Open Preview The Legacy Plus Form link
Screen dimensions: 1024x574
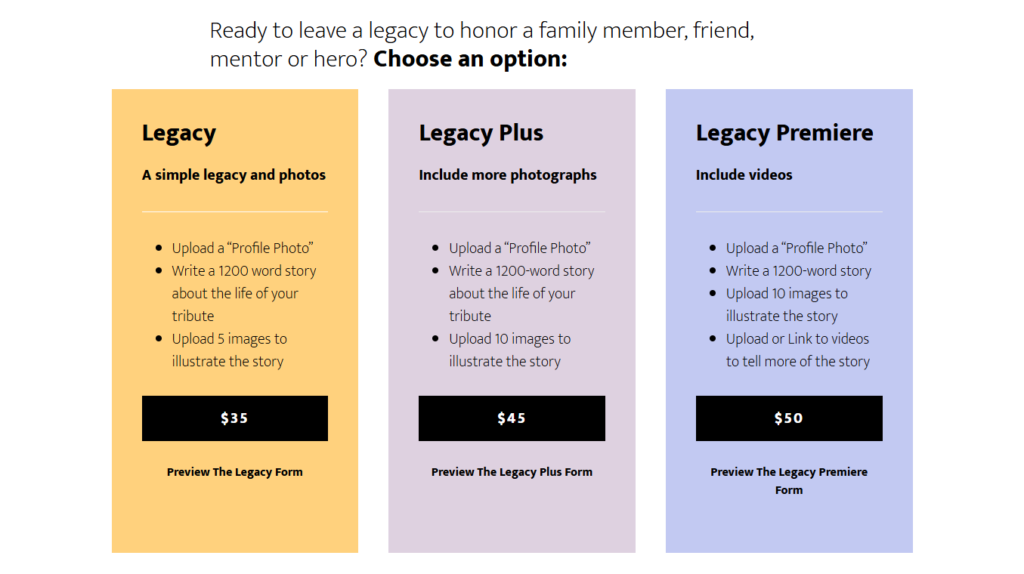[511, 471]
